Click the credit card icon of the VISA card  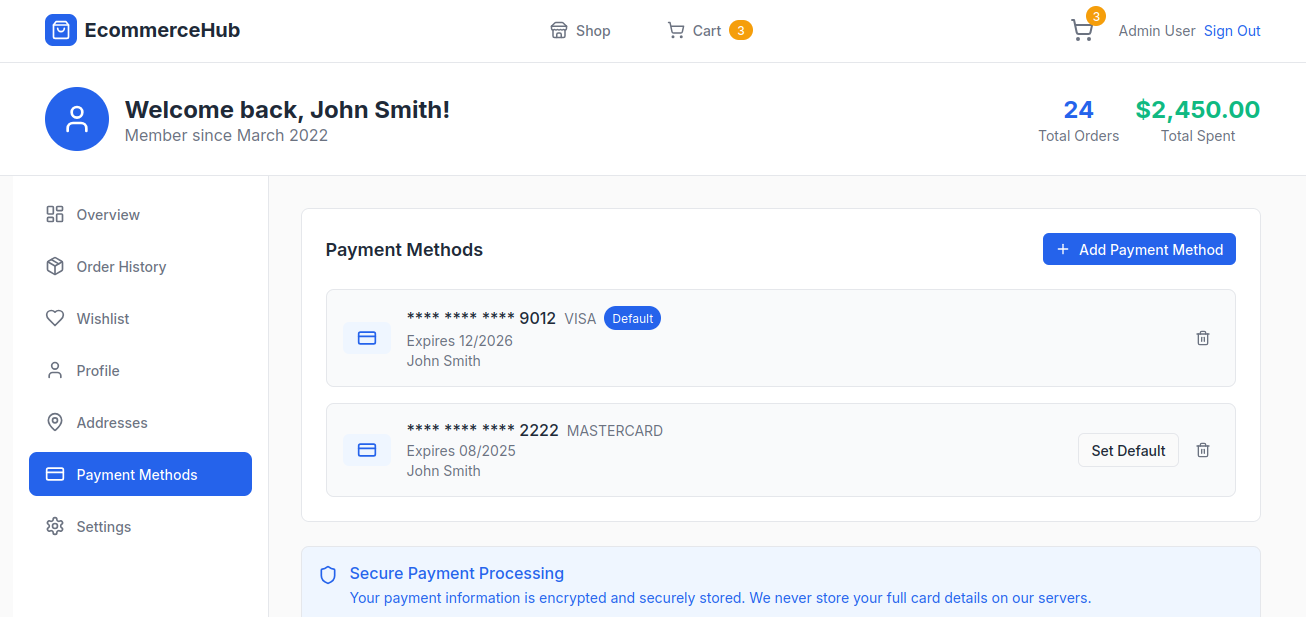[367, 338]
